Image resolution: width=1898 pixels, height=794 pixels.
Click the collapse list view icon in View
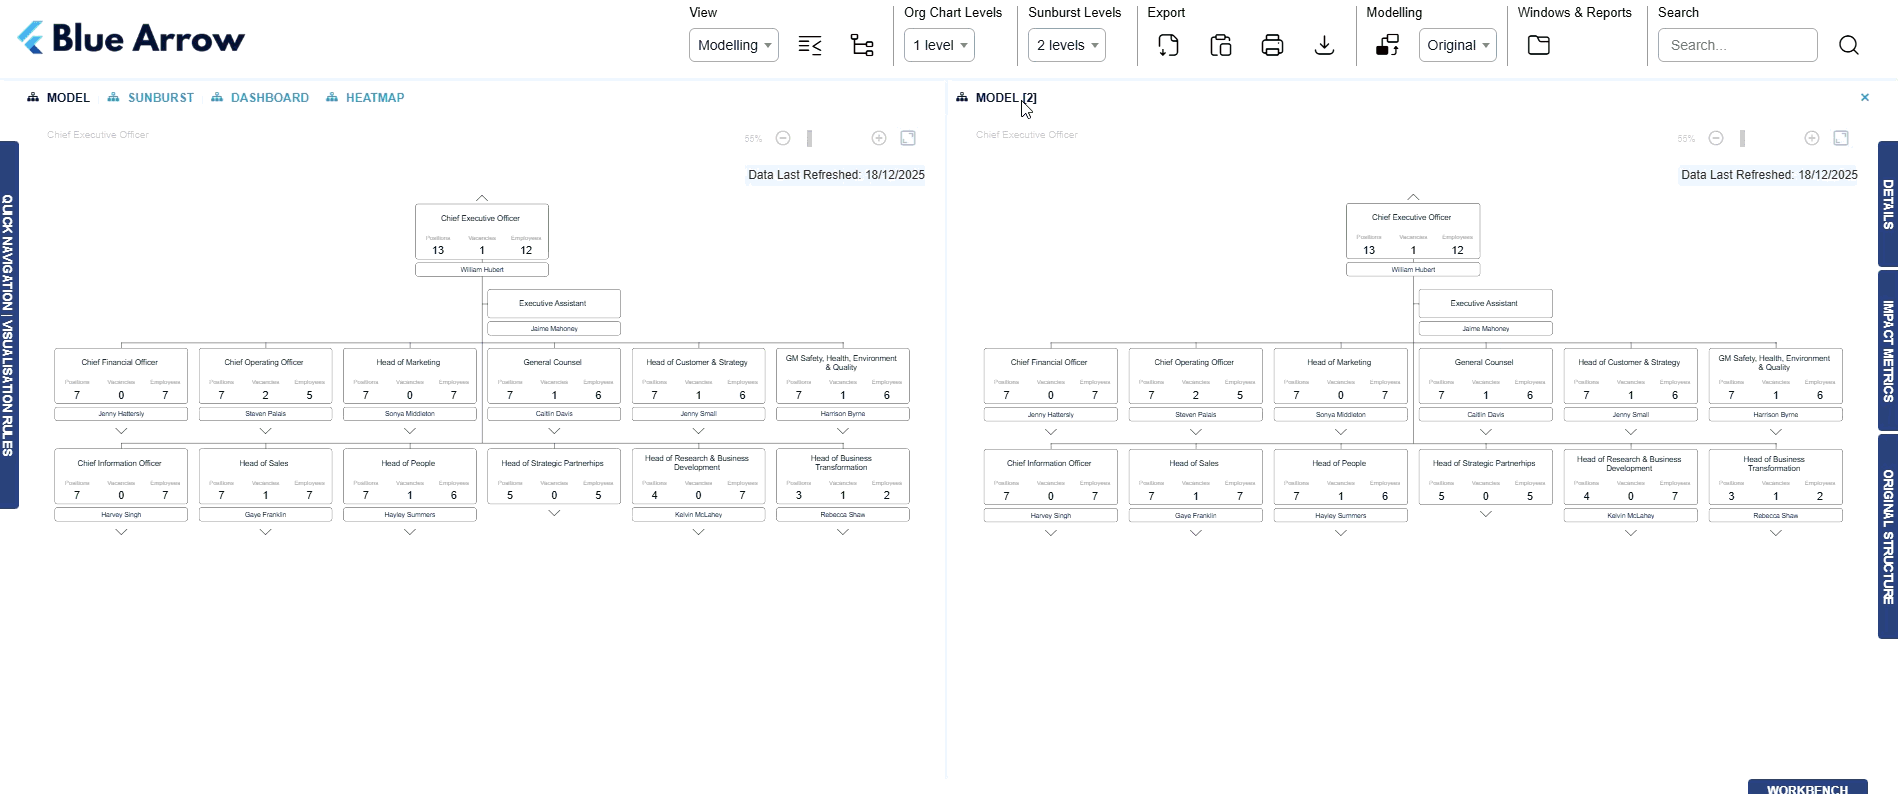810,45
